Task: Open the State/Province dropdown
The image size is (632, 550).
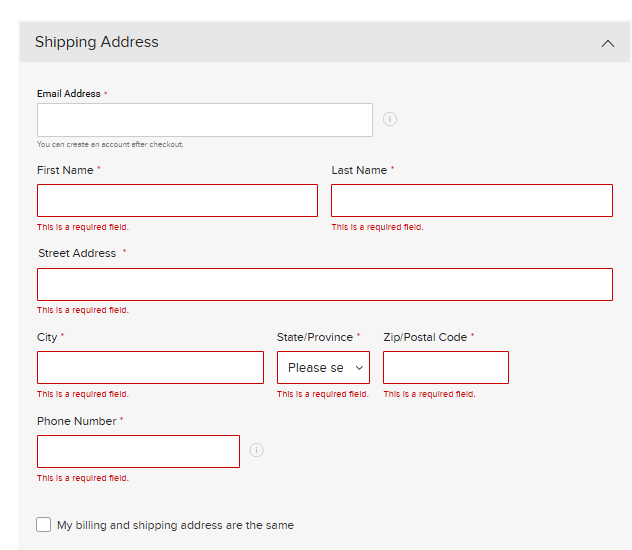Action: tap(323, 368)
